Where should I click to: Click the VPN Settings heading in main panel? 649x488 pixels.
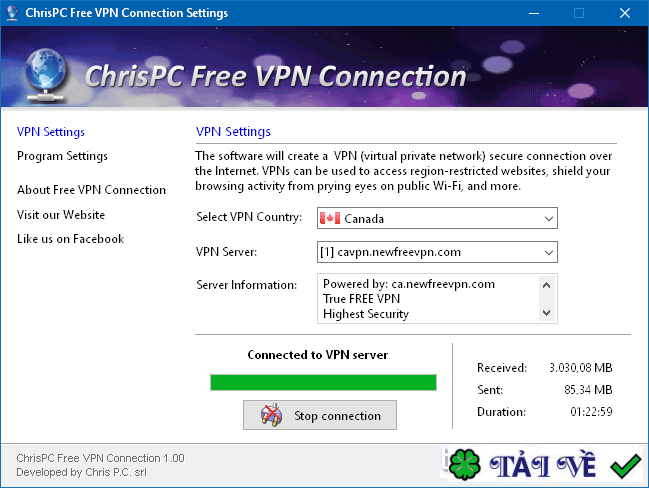233,132
